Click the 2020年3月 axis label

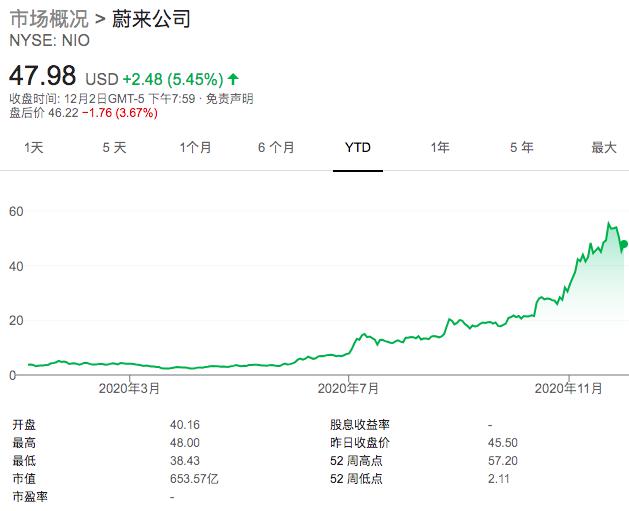[129, 388]
